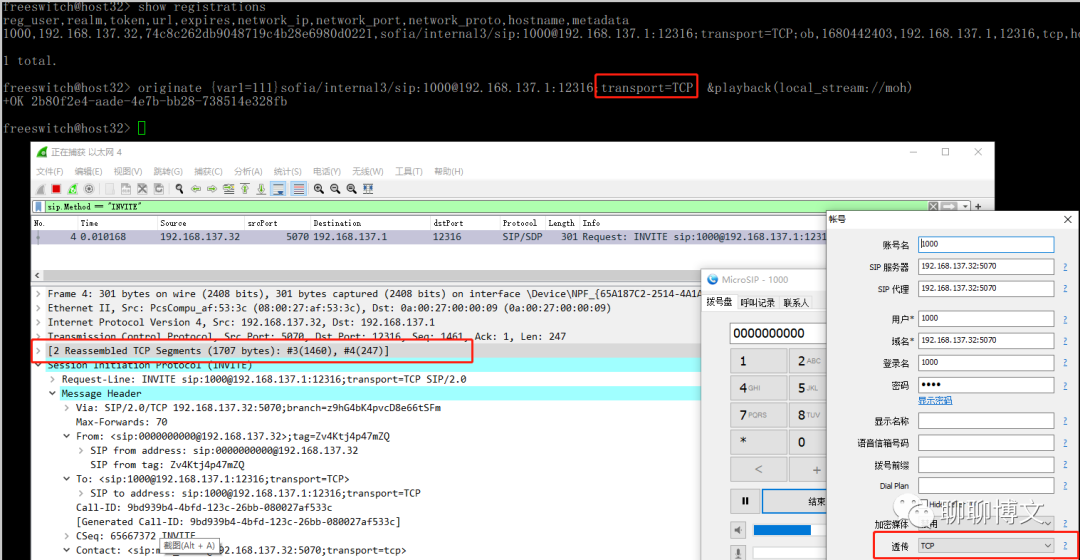This screenshot has width=1080, height=560.
Task: Open 统计(S) menu in Wireshark
Action: tap(287, 172)
